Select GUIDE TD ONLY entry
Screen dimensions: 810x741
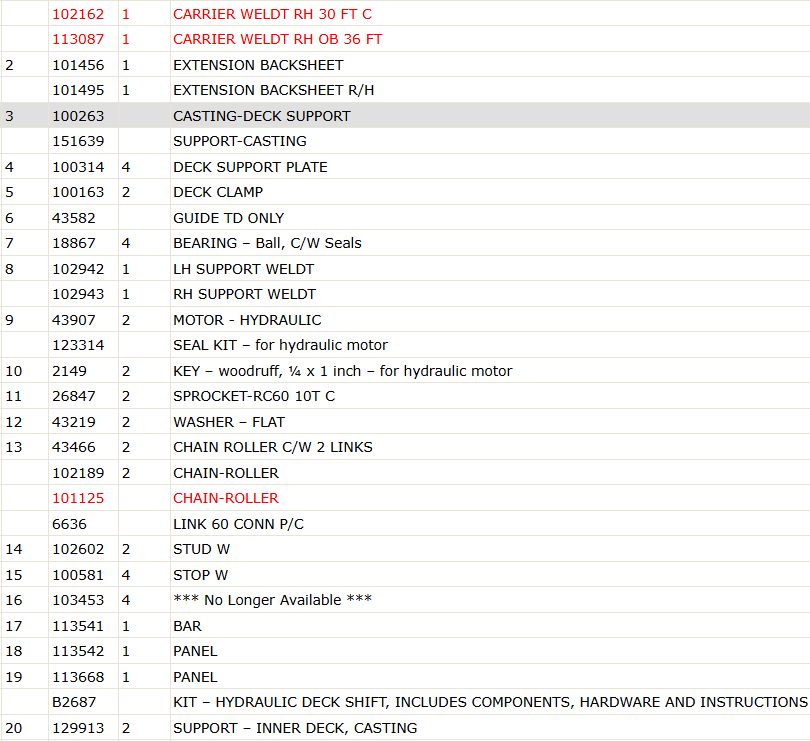(228, 218)
